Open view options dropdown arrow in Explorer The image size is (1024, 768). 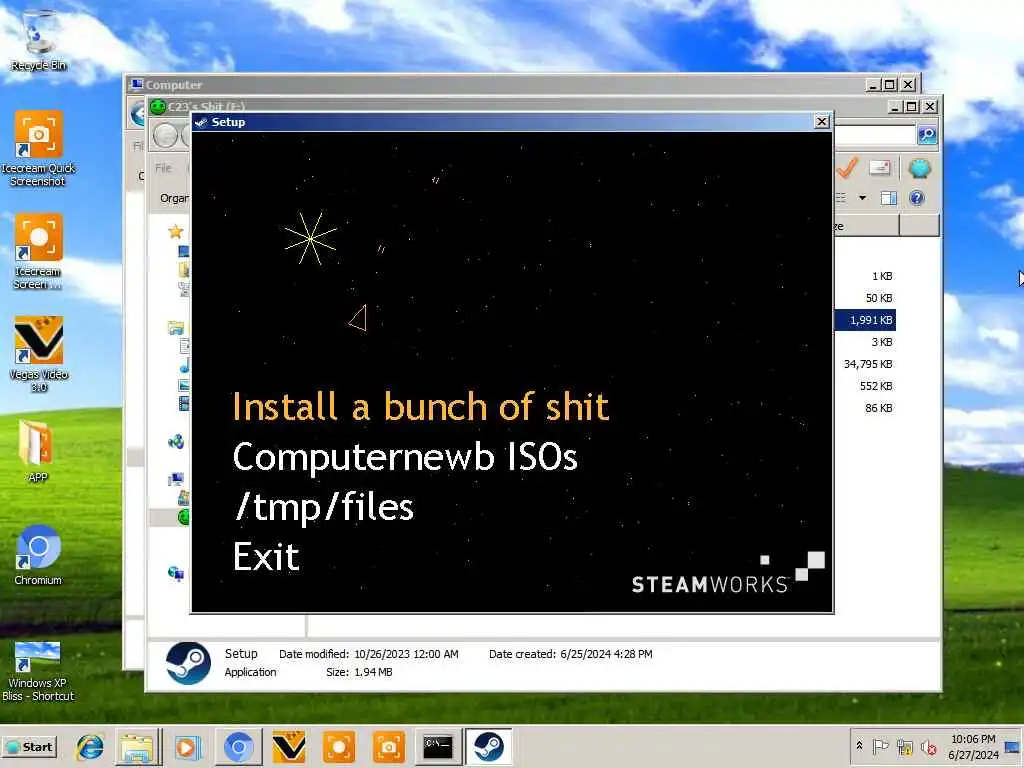863,198
